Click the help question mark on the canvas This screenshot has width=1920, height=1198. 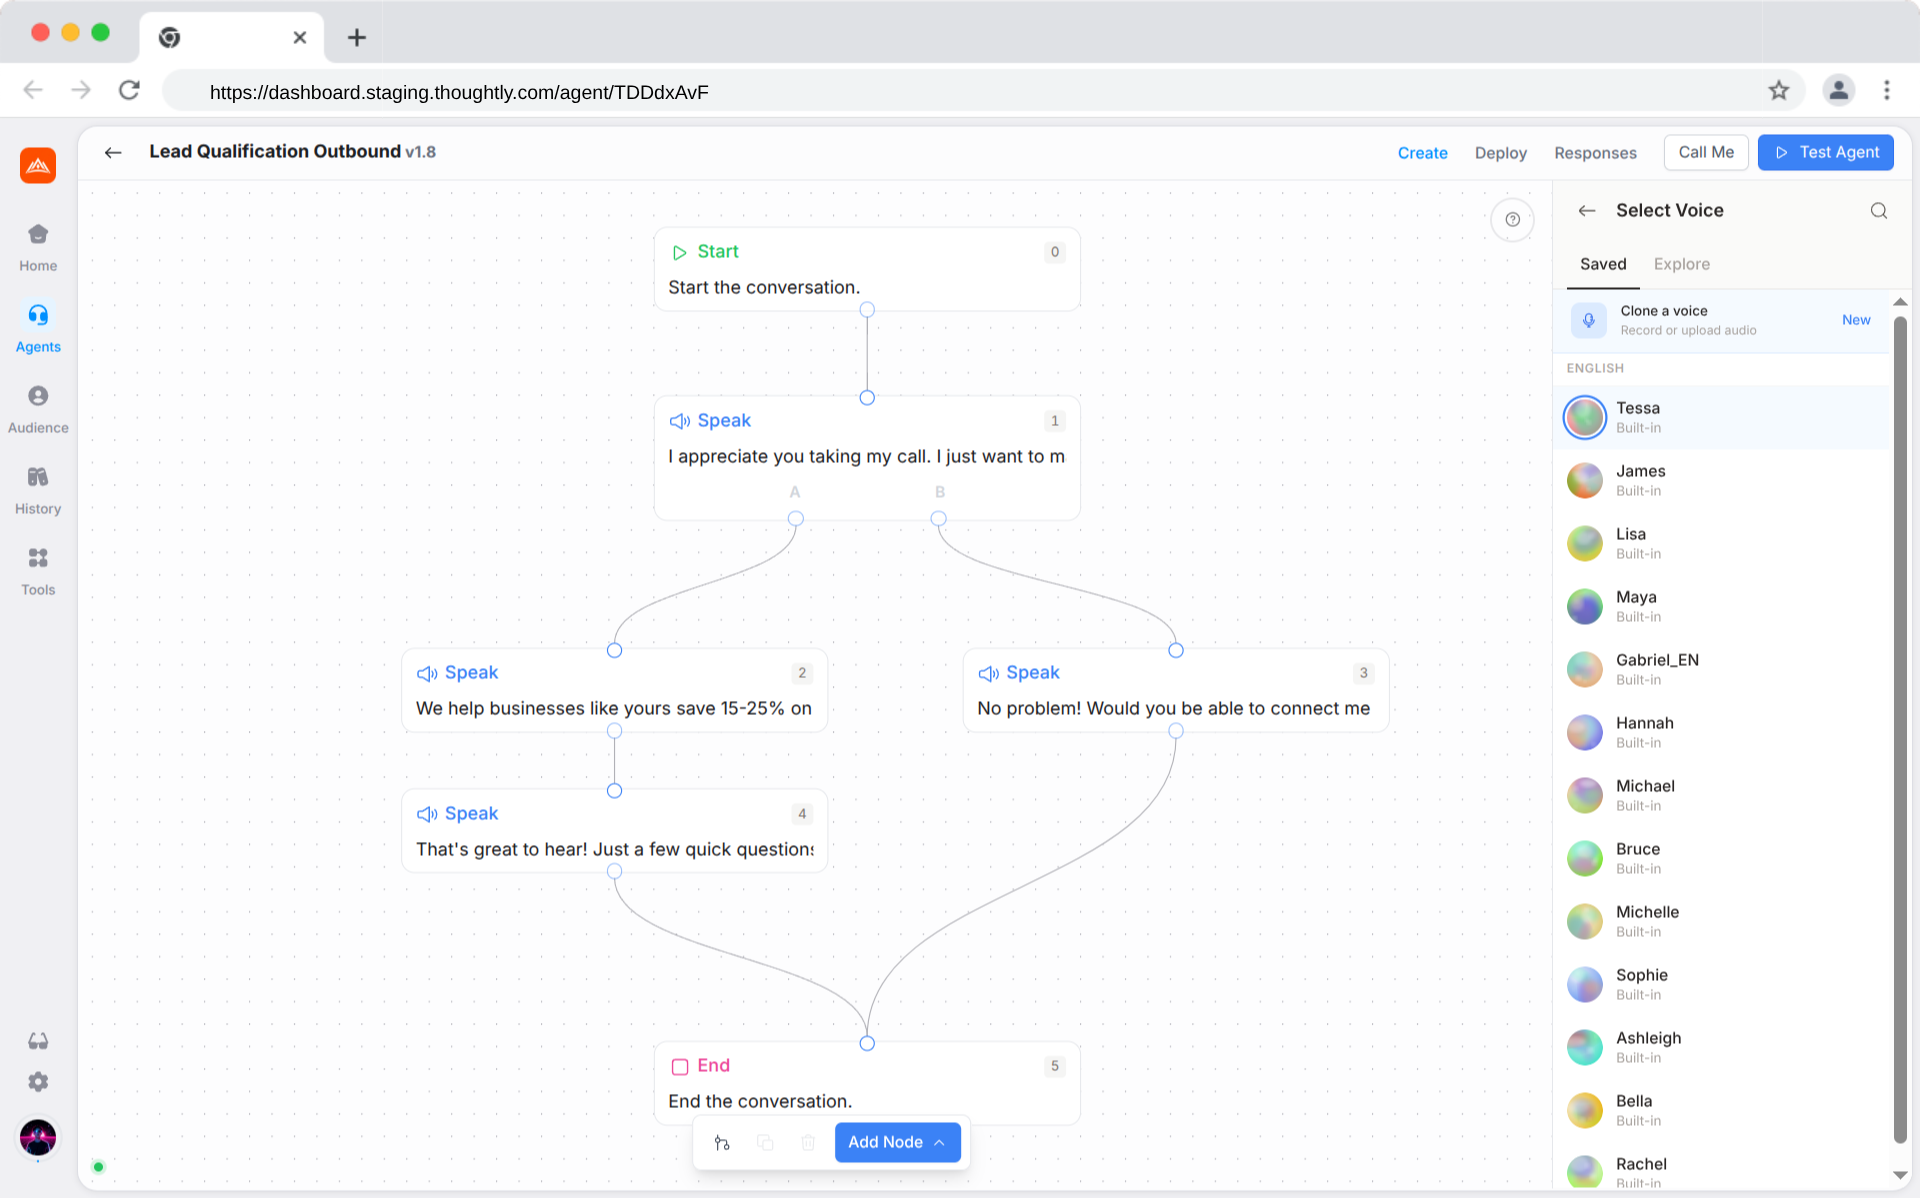pyautogui.click(x=1513, y=219)
